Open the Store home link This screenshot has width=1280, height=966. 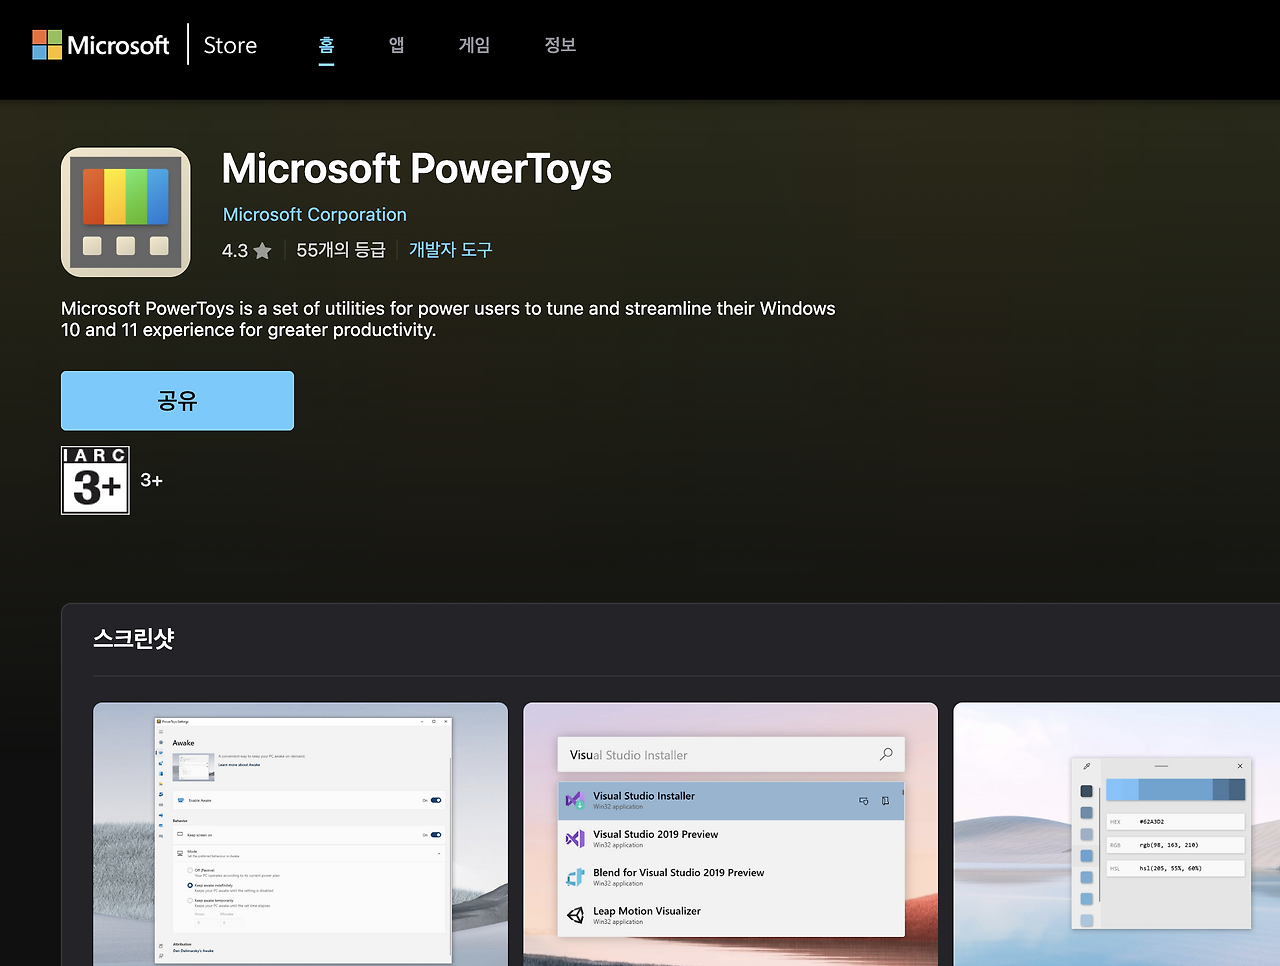coord(230,45)
